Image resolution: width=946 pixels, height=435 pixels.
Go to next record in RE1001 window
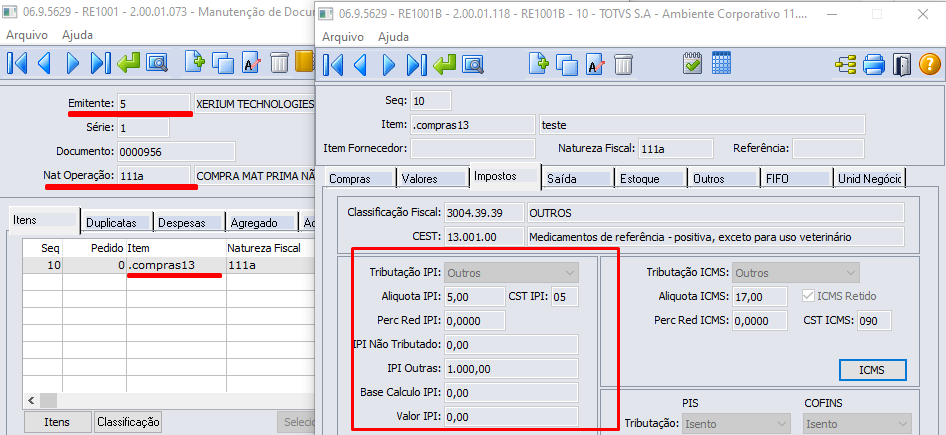pyautogui.click(x=73, y=63)
